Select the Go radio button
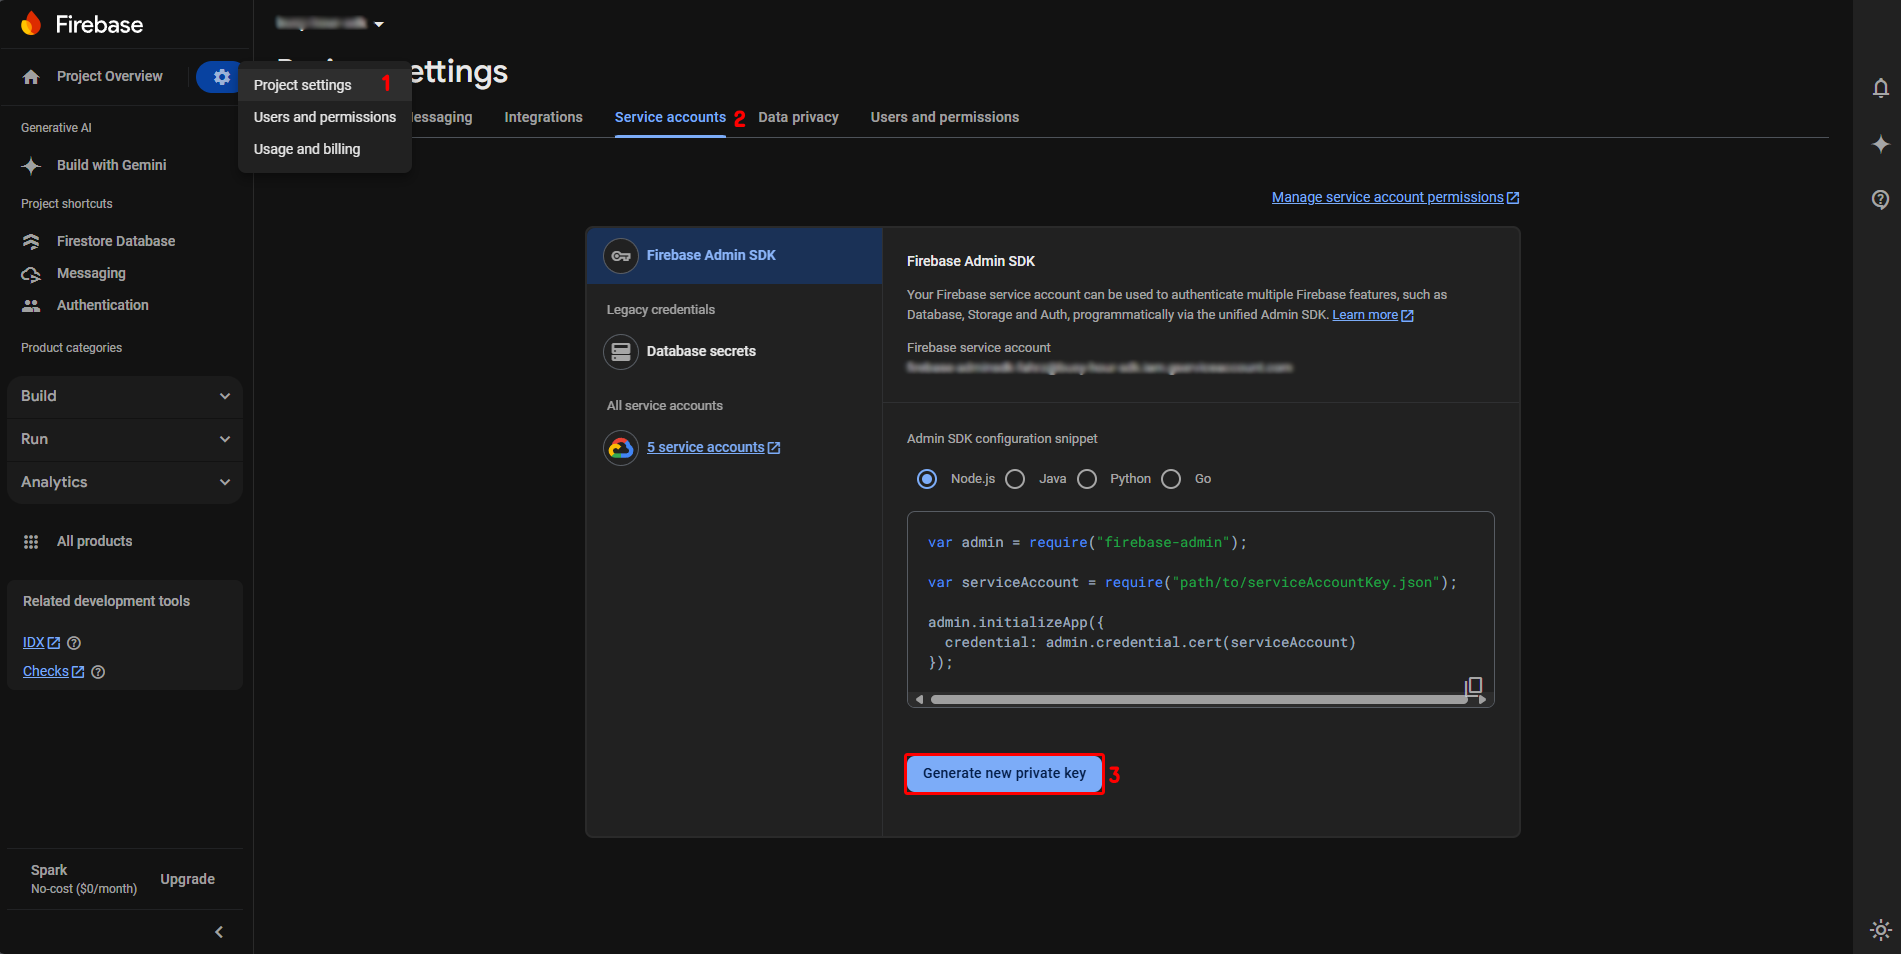 coord(1171,479)
